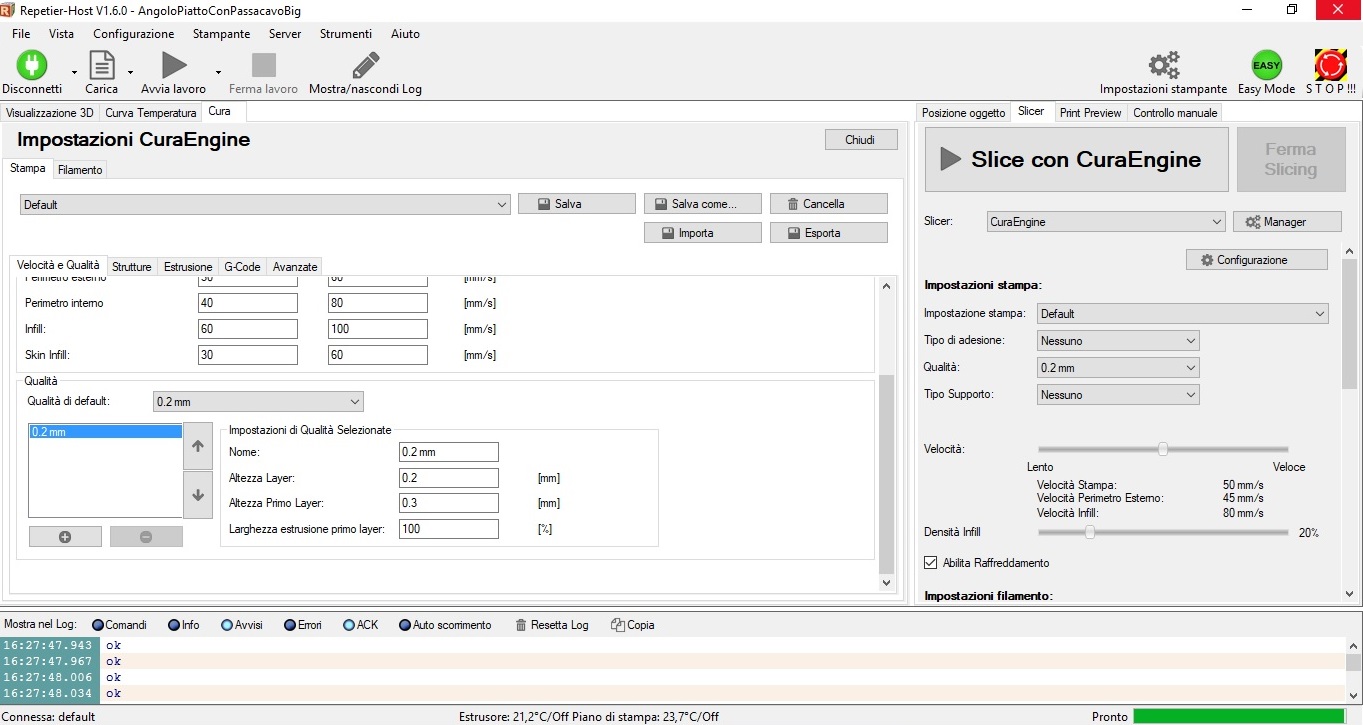
Task: Click Salva come... button
Action: pos(703,204)
